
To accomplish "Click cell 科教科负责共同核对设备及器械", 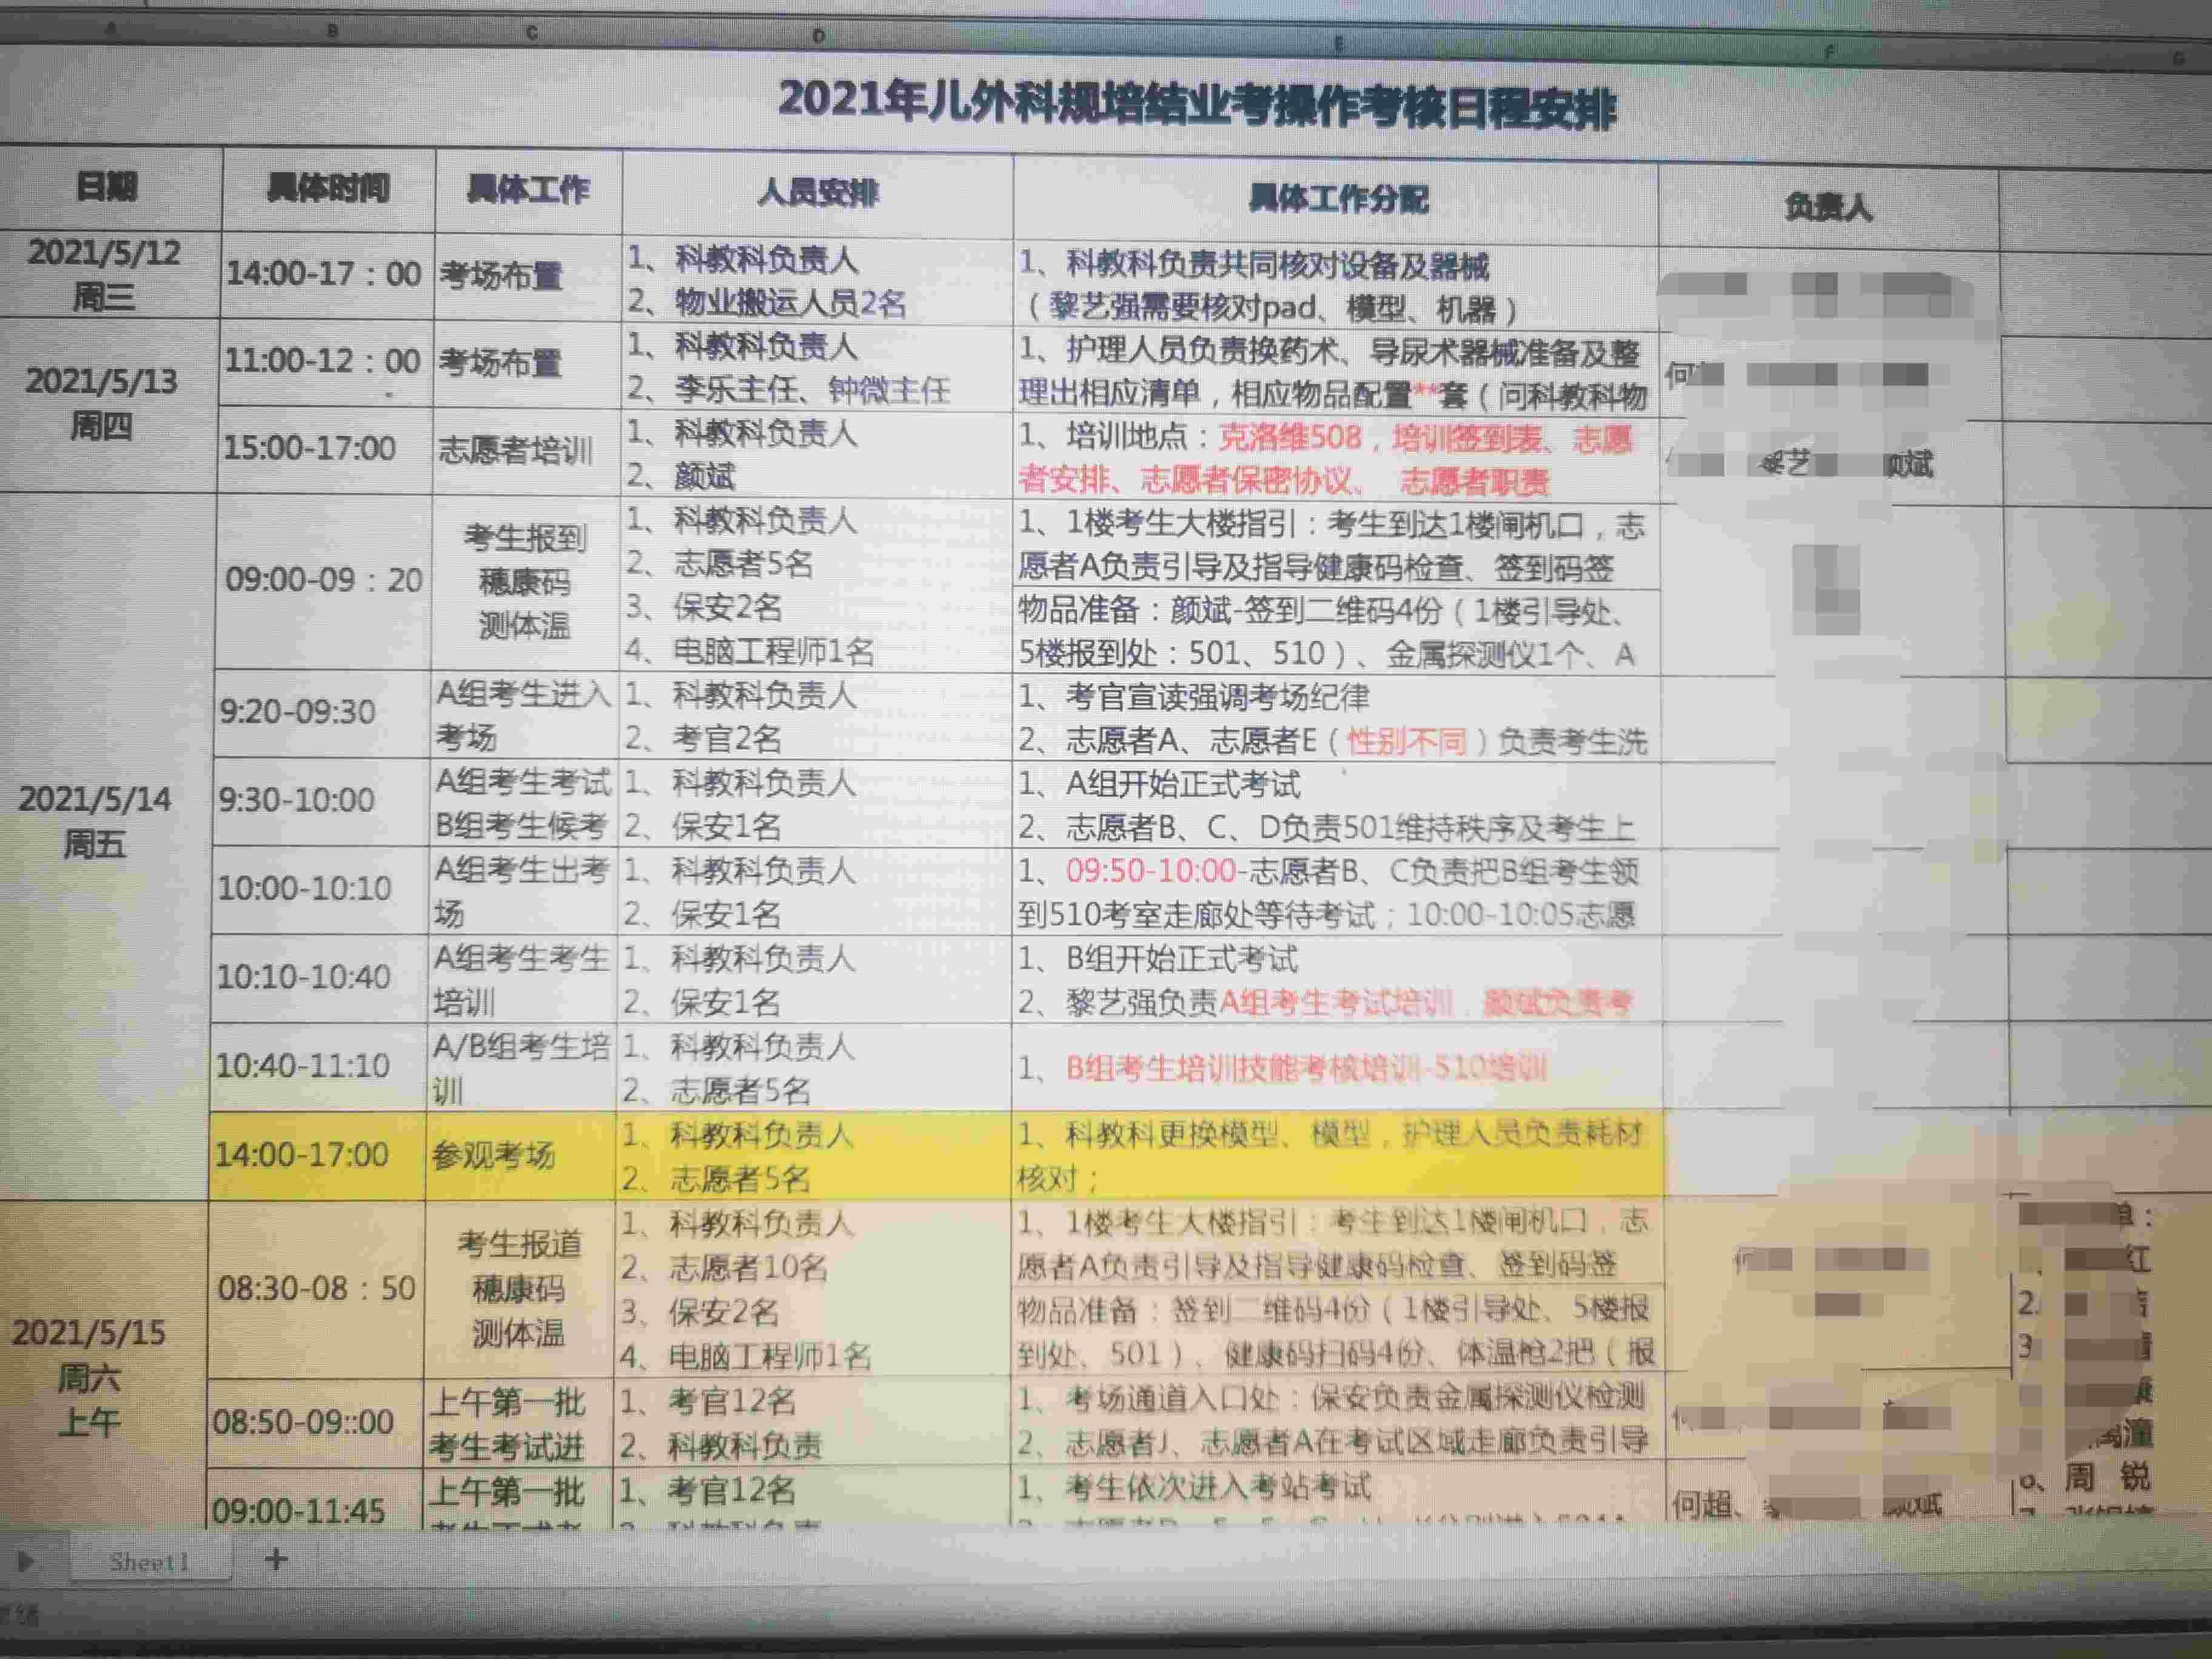I will 1335,287.
